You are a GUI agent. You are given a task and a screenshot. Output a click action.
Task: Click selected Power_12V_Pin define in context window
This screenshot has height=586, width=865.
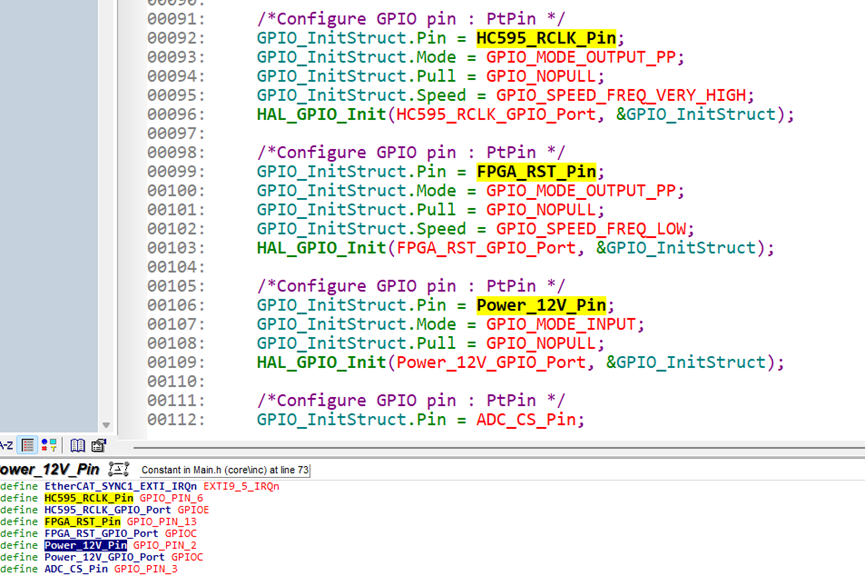pyautogui.click(x=86, y=545)
